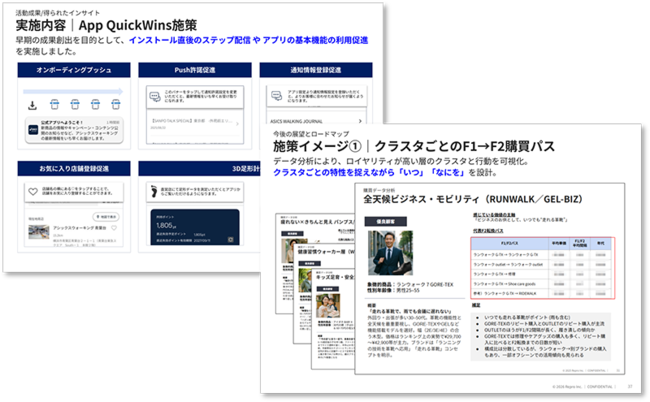Viewport: 650px width, 402px height.
Task: Click the phone icon nearest the download icon
Action: pyautogui.click(x=54, y=104)
